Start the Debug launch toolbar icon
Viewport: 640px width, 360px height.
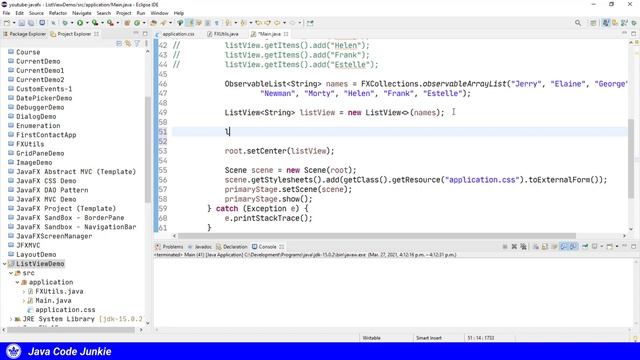(x=65, y=23)
